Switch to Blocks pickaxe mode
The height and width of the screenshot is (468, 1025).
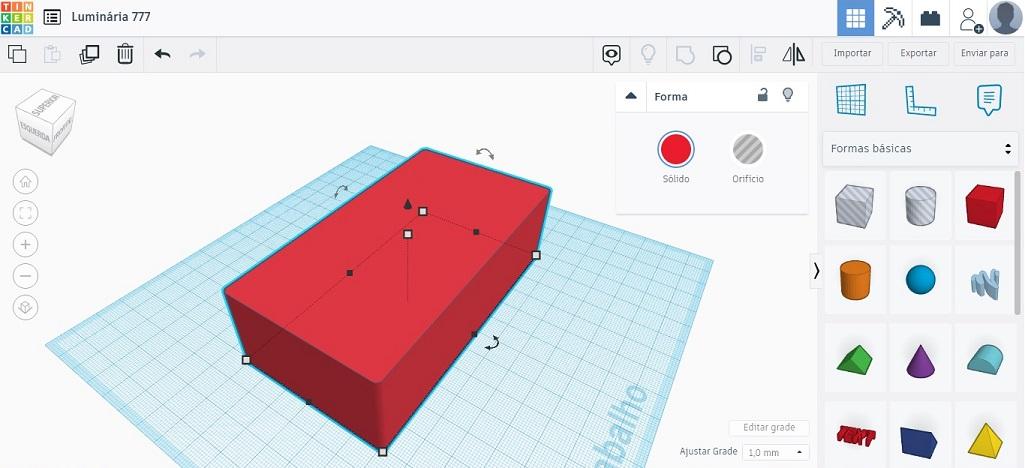pos(892,18)
